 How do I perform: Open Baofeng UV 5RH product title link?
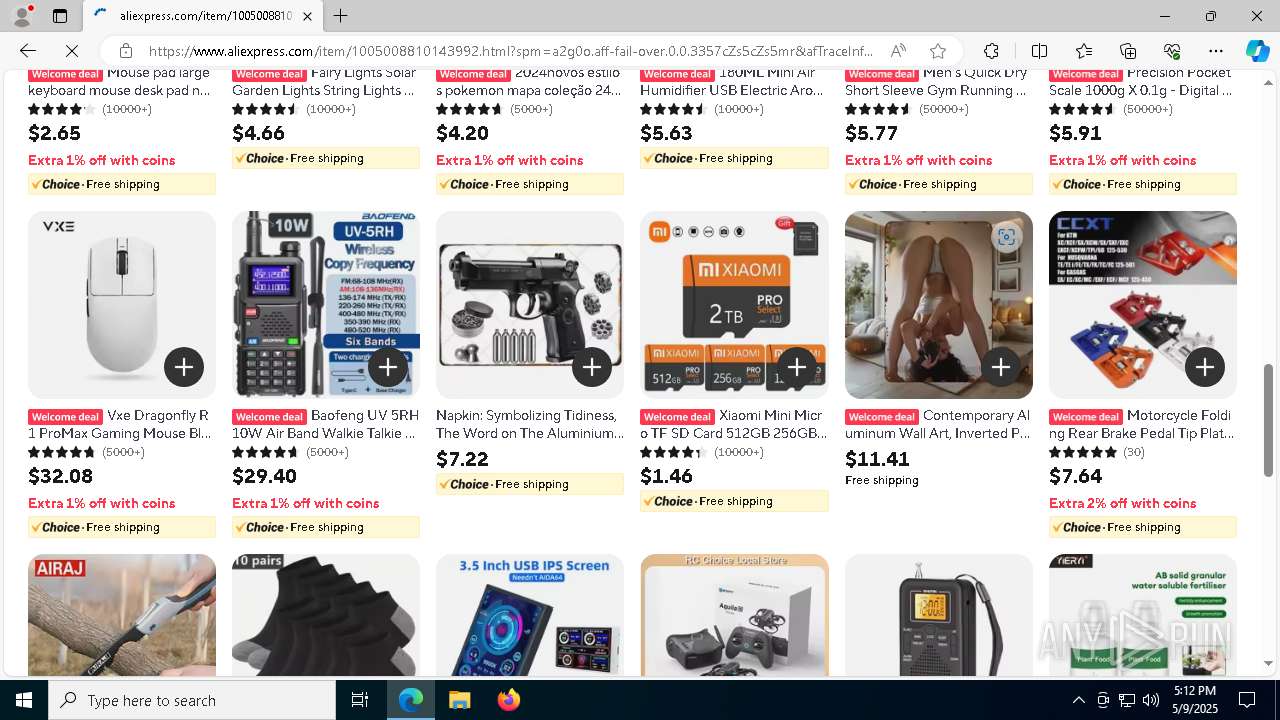click(326, 424)
